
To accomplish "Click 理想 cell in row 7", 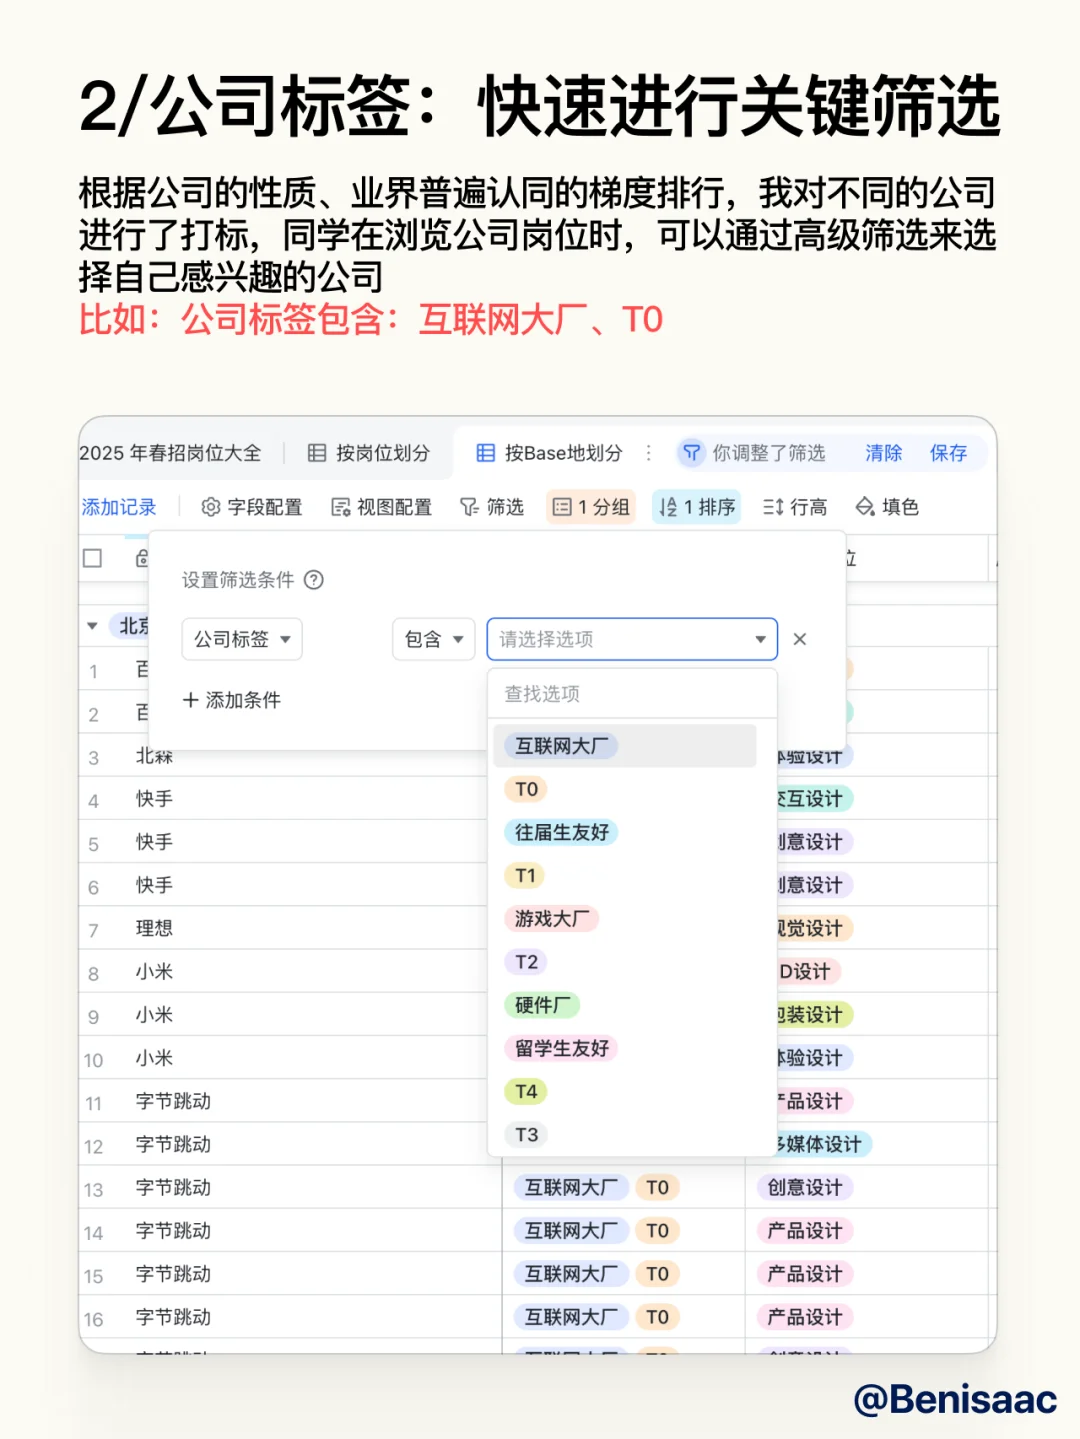I will [x=154, y=928].
